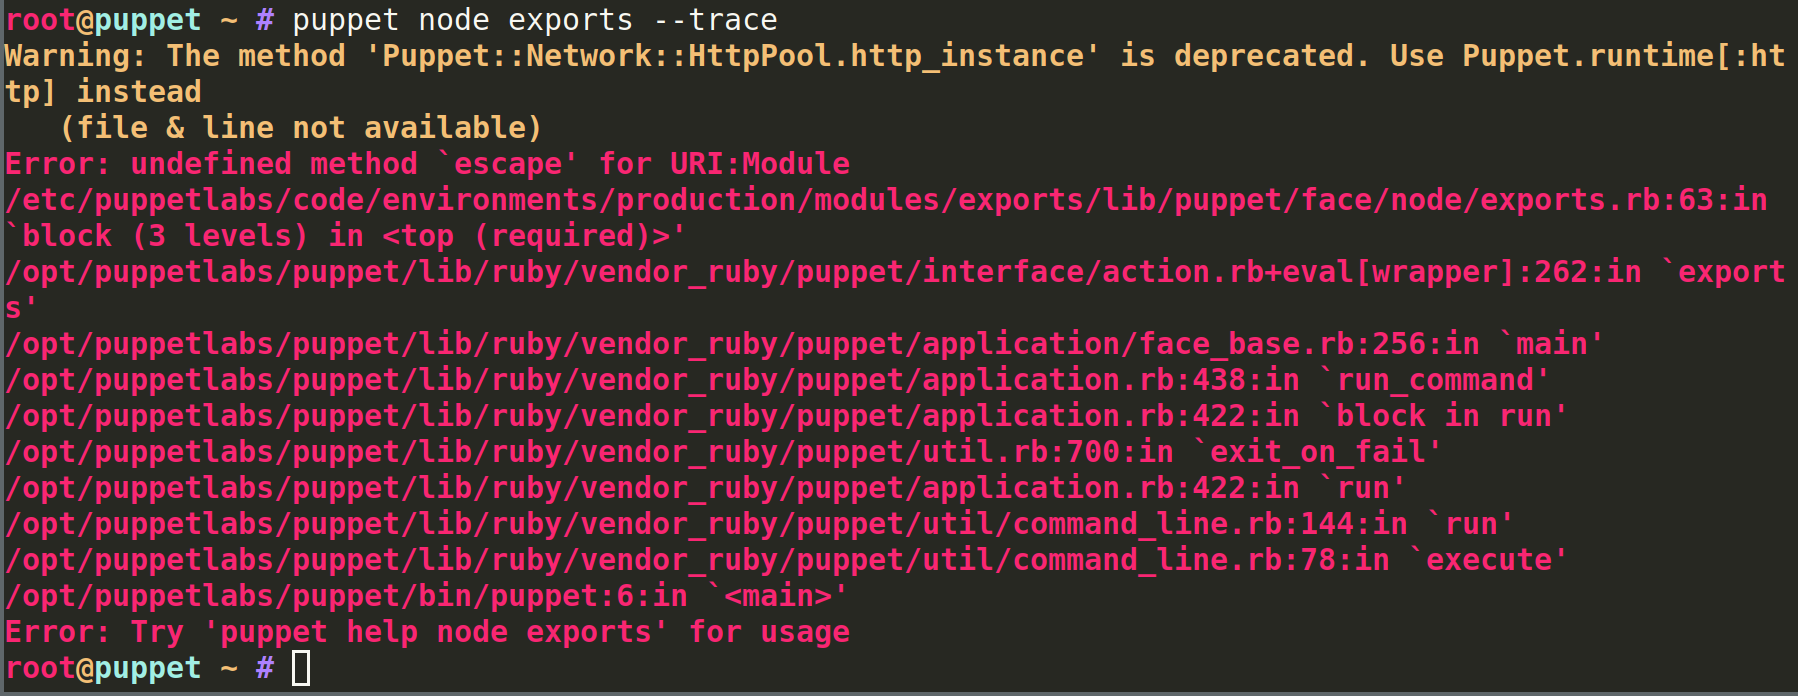Select the 'Warning:' label
Image resolution: width=1798 pixels, height=696 pixels.
(76, 56)
